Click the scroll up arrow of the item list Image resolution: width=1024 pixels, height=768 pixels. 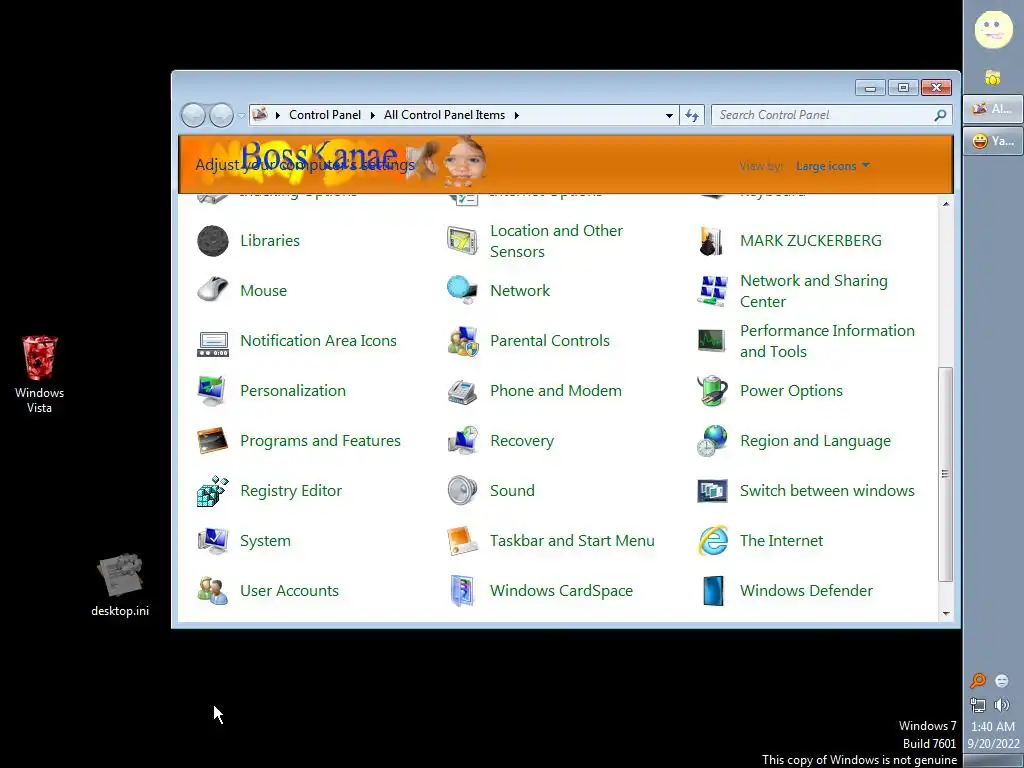(946, 204)
